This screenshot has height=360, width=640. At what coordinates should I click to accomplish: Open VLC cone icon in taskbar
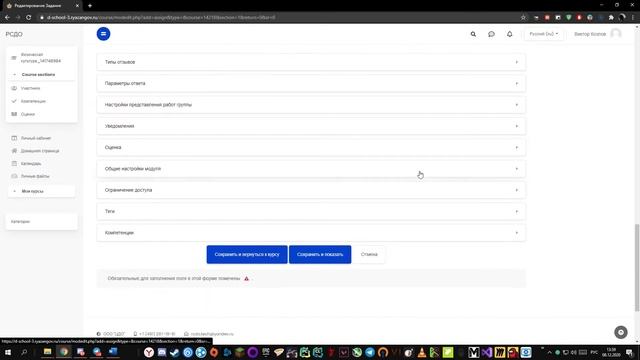[x=422, y=352]
